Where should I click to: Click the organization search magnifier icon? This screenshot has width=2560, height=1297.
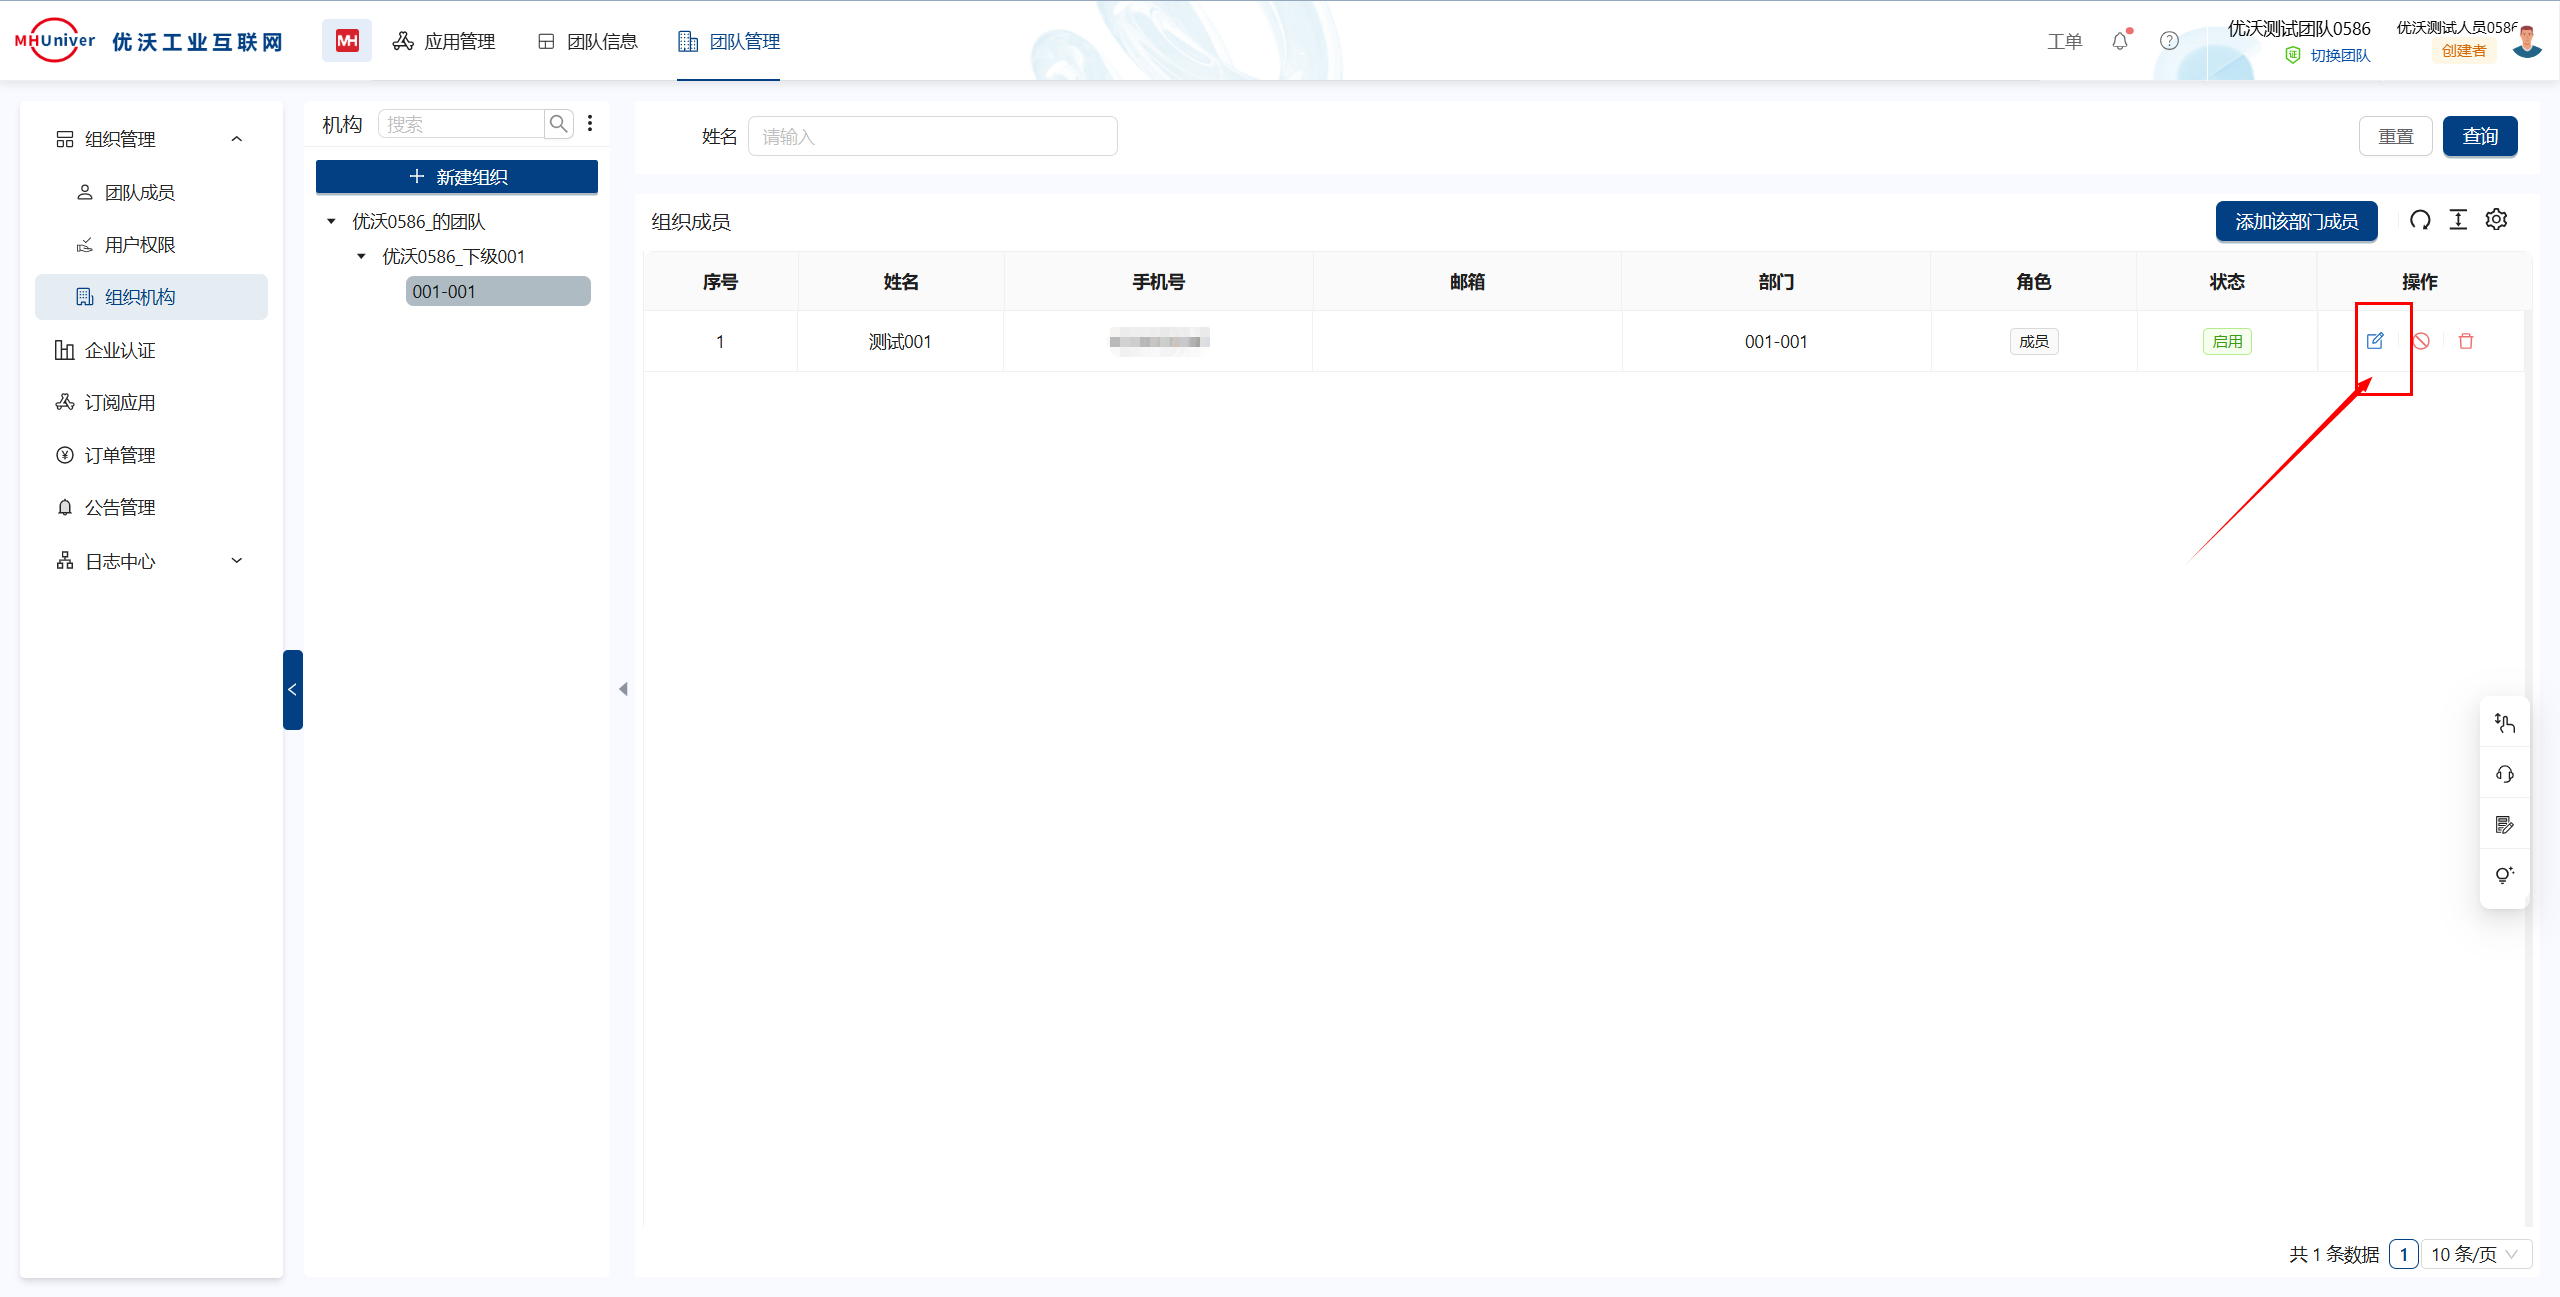coord(559,124)
